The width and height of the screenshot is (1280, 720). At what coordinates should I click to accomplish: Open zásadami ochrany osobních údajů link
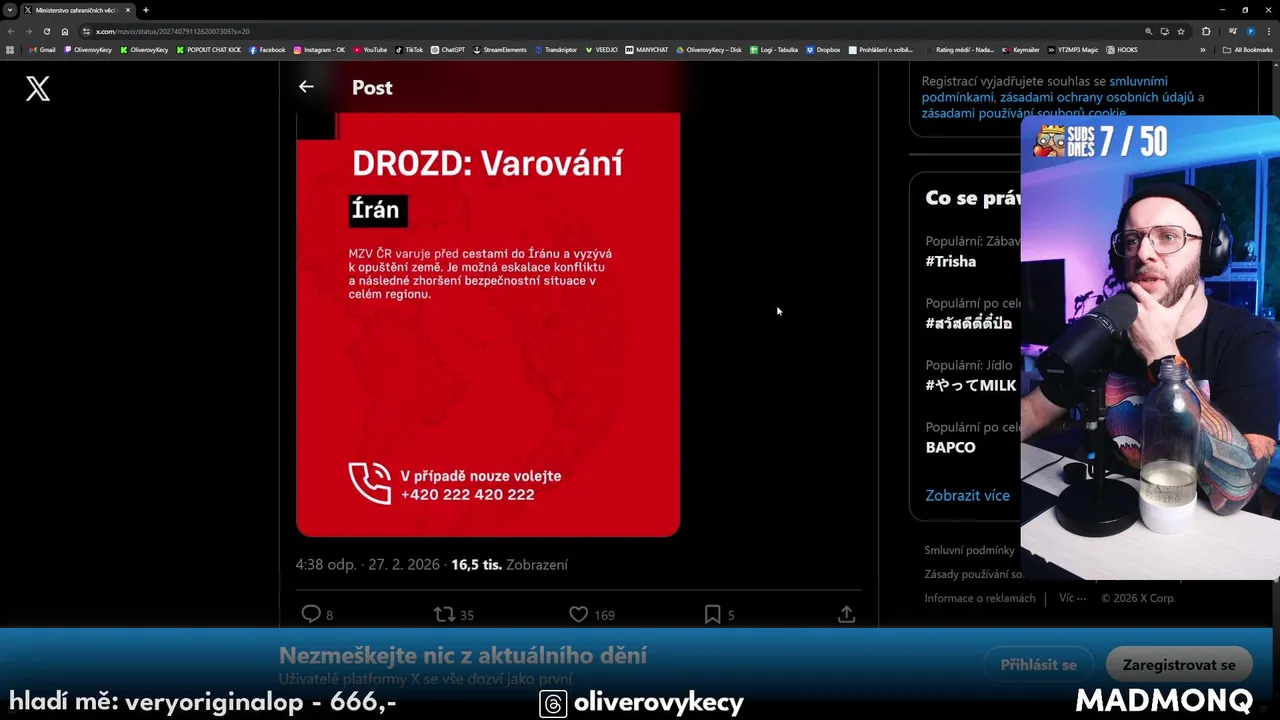pos(1096,97)
